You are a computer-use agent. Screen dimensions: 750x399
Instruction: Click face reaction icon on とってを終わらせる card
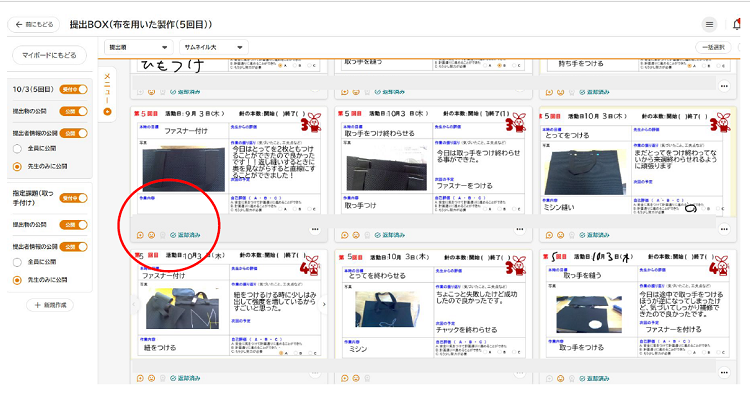(x=356, y=378)
